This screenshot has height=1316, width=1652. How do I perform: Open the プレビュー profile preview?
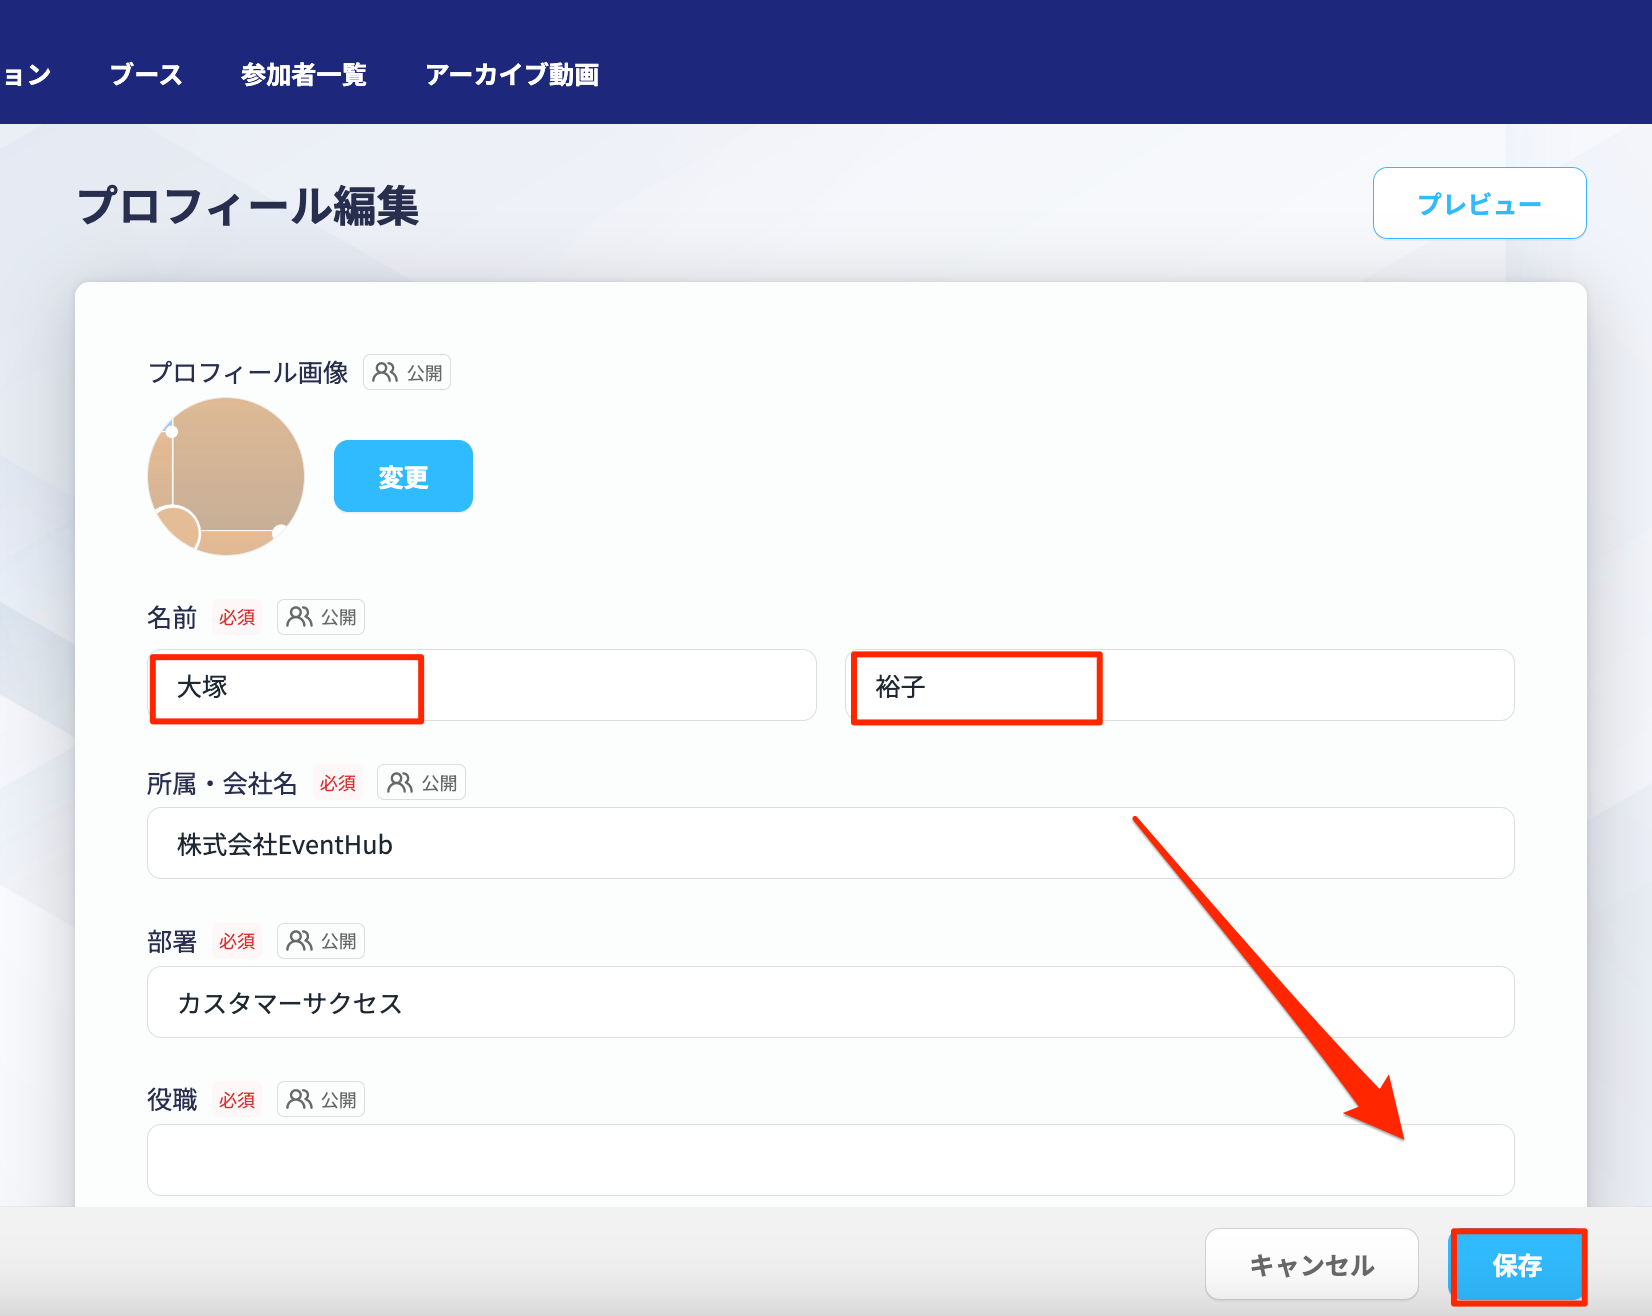pos(1479,204)
